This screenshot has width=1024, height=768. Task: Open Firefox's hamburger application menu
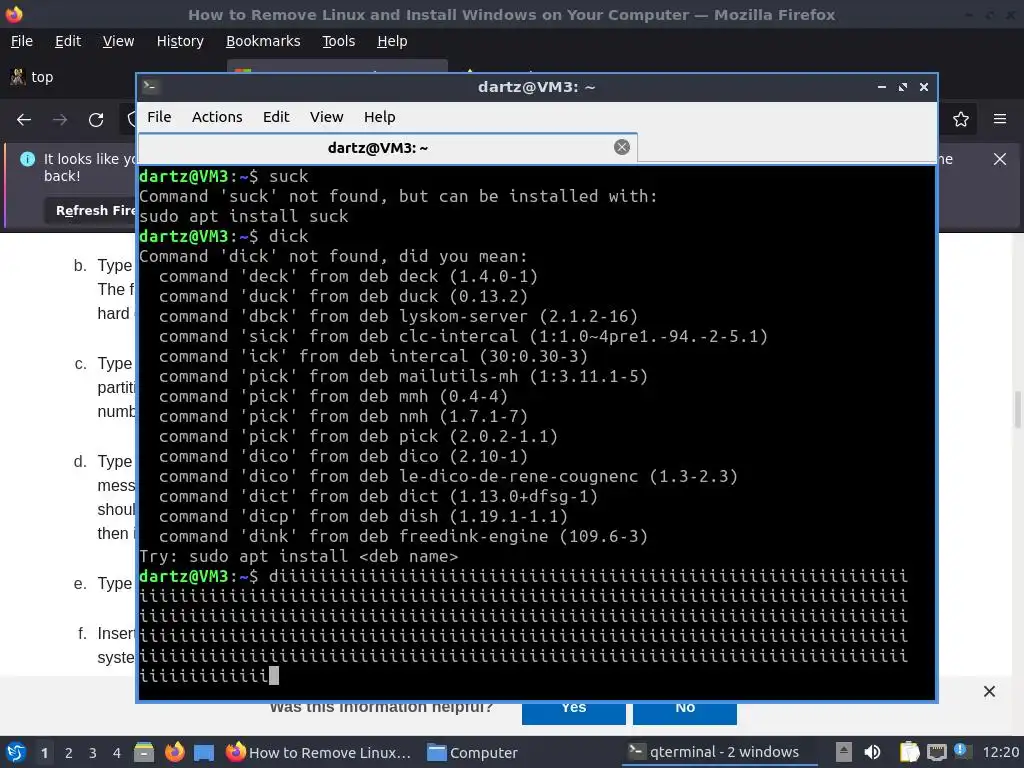coord(1000,119)
